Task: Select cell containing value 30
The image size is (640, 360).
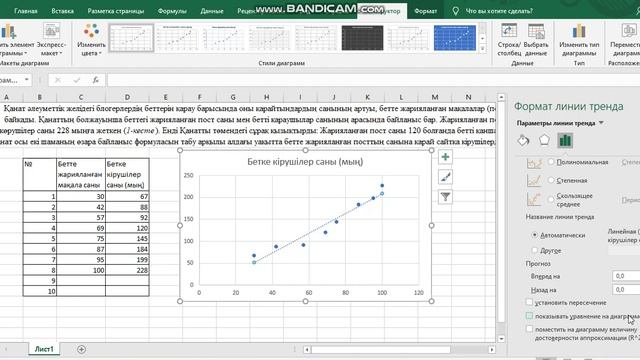Action: pos(81,196)
